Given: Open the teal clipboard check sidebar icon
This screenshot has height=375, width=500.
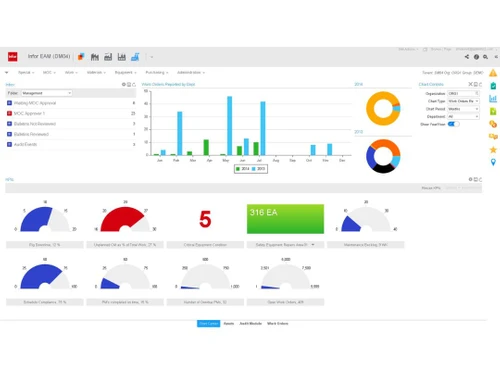Looking at the screenshot, I should 493,86.
